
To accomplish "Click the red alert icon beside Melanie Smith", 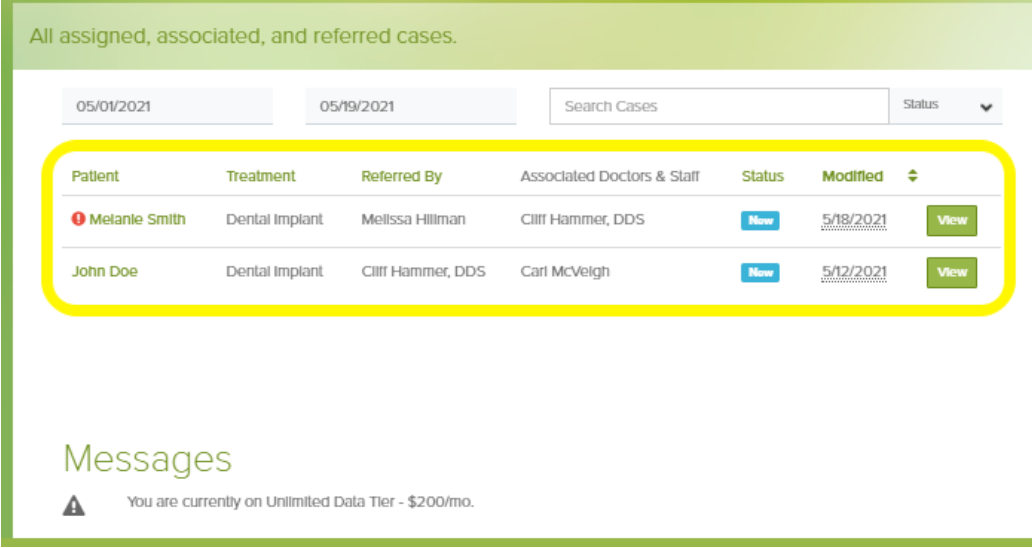I will pyautogui.click(x=78, y=219).
